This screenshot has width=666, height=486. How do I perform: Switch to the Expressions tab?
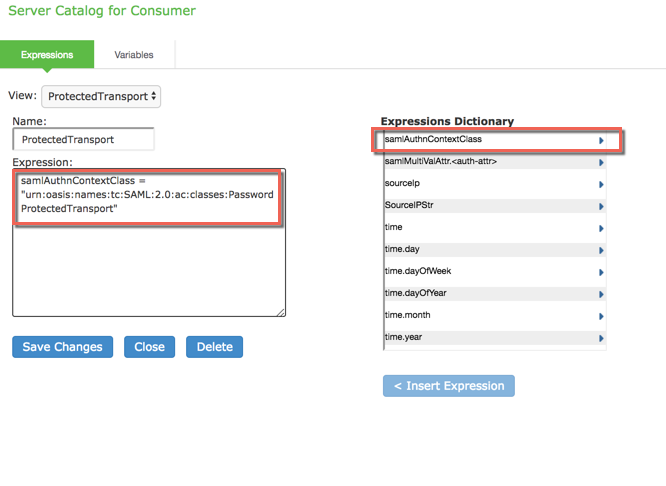pyautogui.click(x=47, y=55)
